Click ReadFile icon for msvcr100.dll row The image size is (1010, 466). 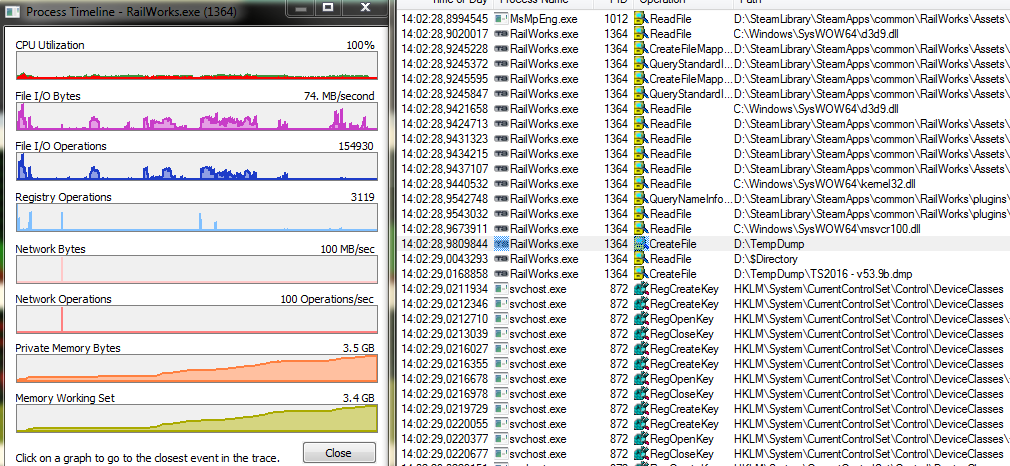(640, 229)
